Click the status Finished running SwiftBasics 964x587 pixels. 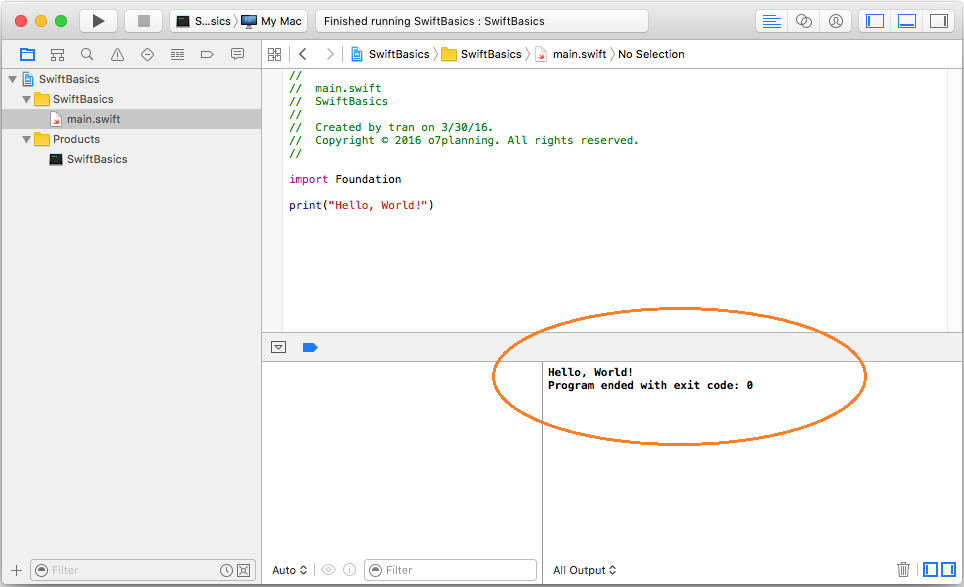coord(434,21)
